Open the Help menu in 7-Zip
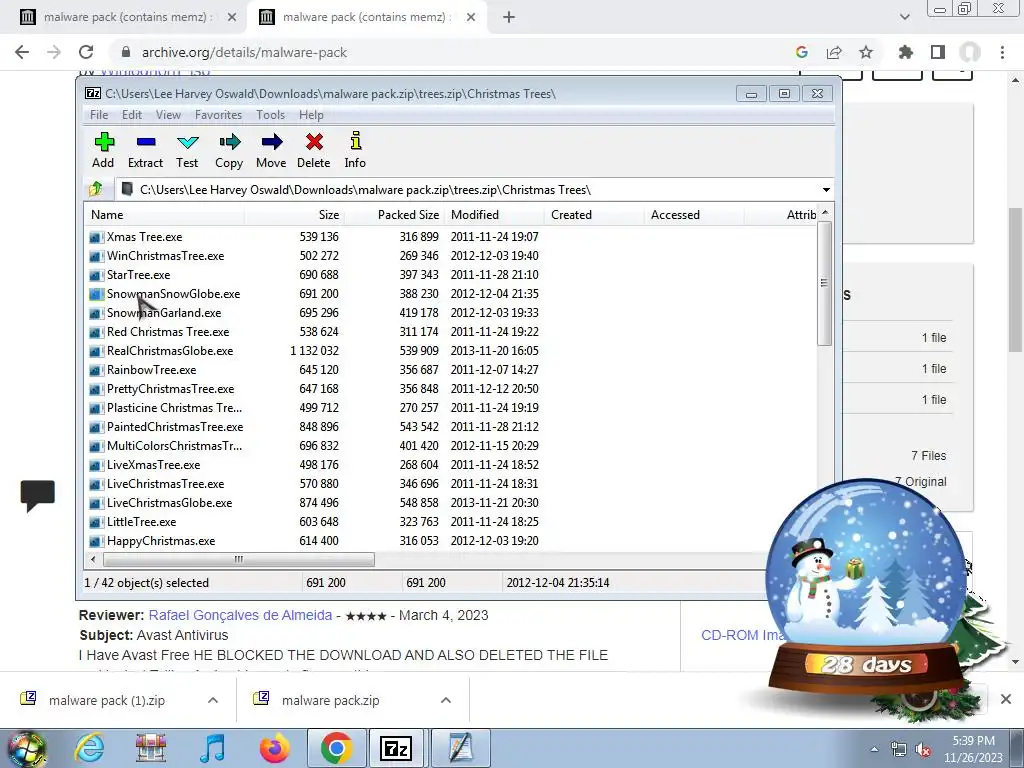Viewport: 1024px width, 768px height. pos(312,115)
